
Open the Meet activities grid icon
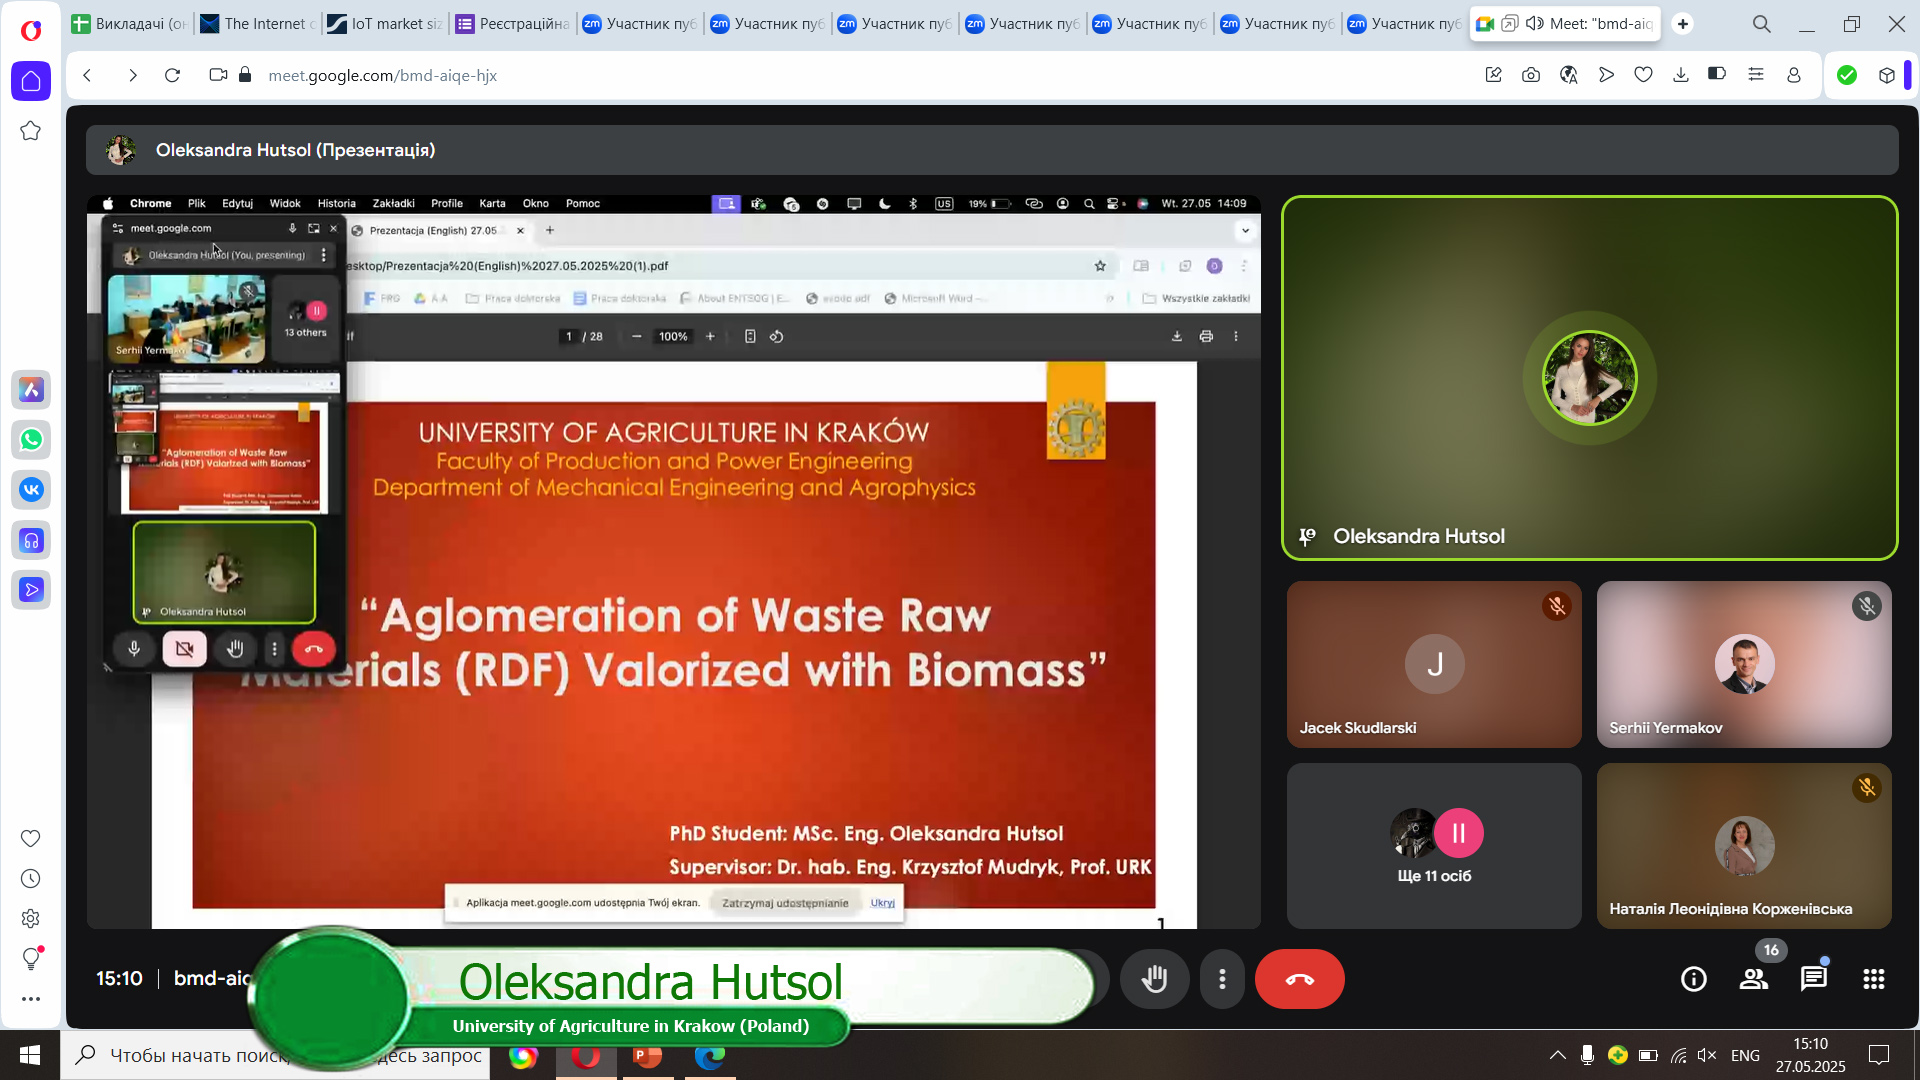tap(1874, 979)
